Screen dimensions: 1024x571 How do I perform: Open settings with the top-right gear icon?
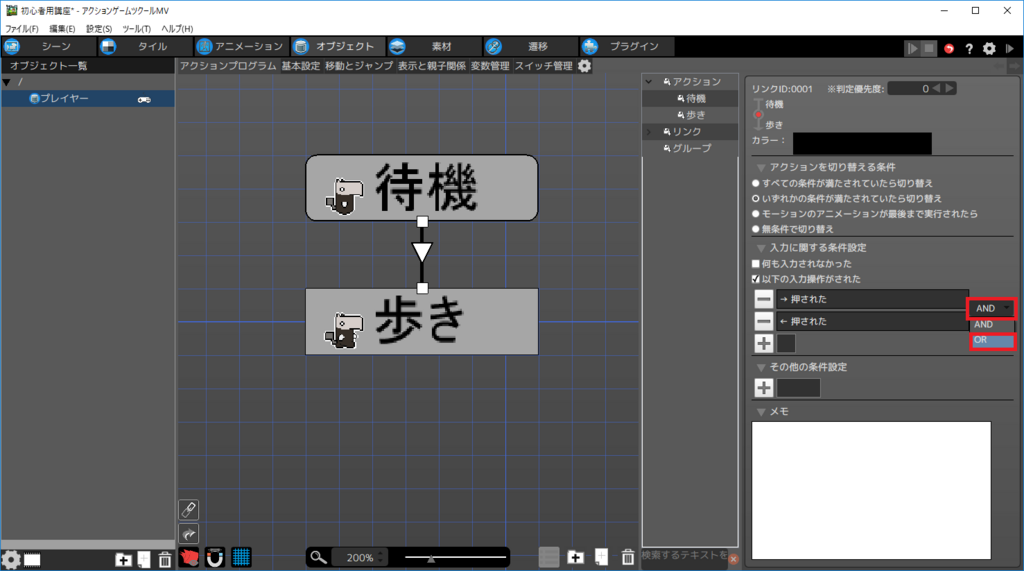(989, 48)
